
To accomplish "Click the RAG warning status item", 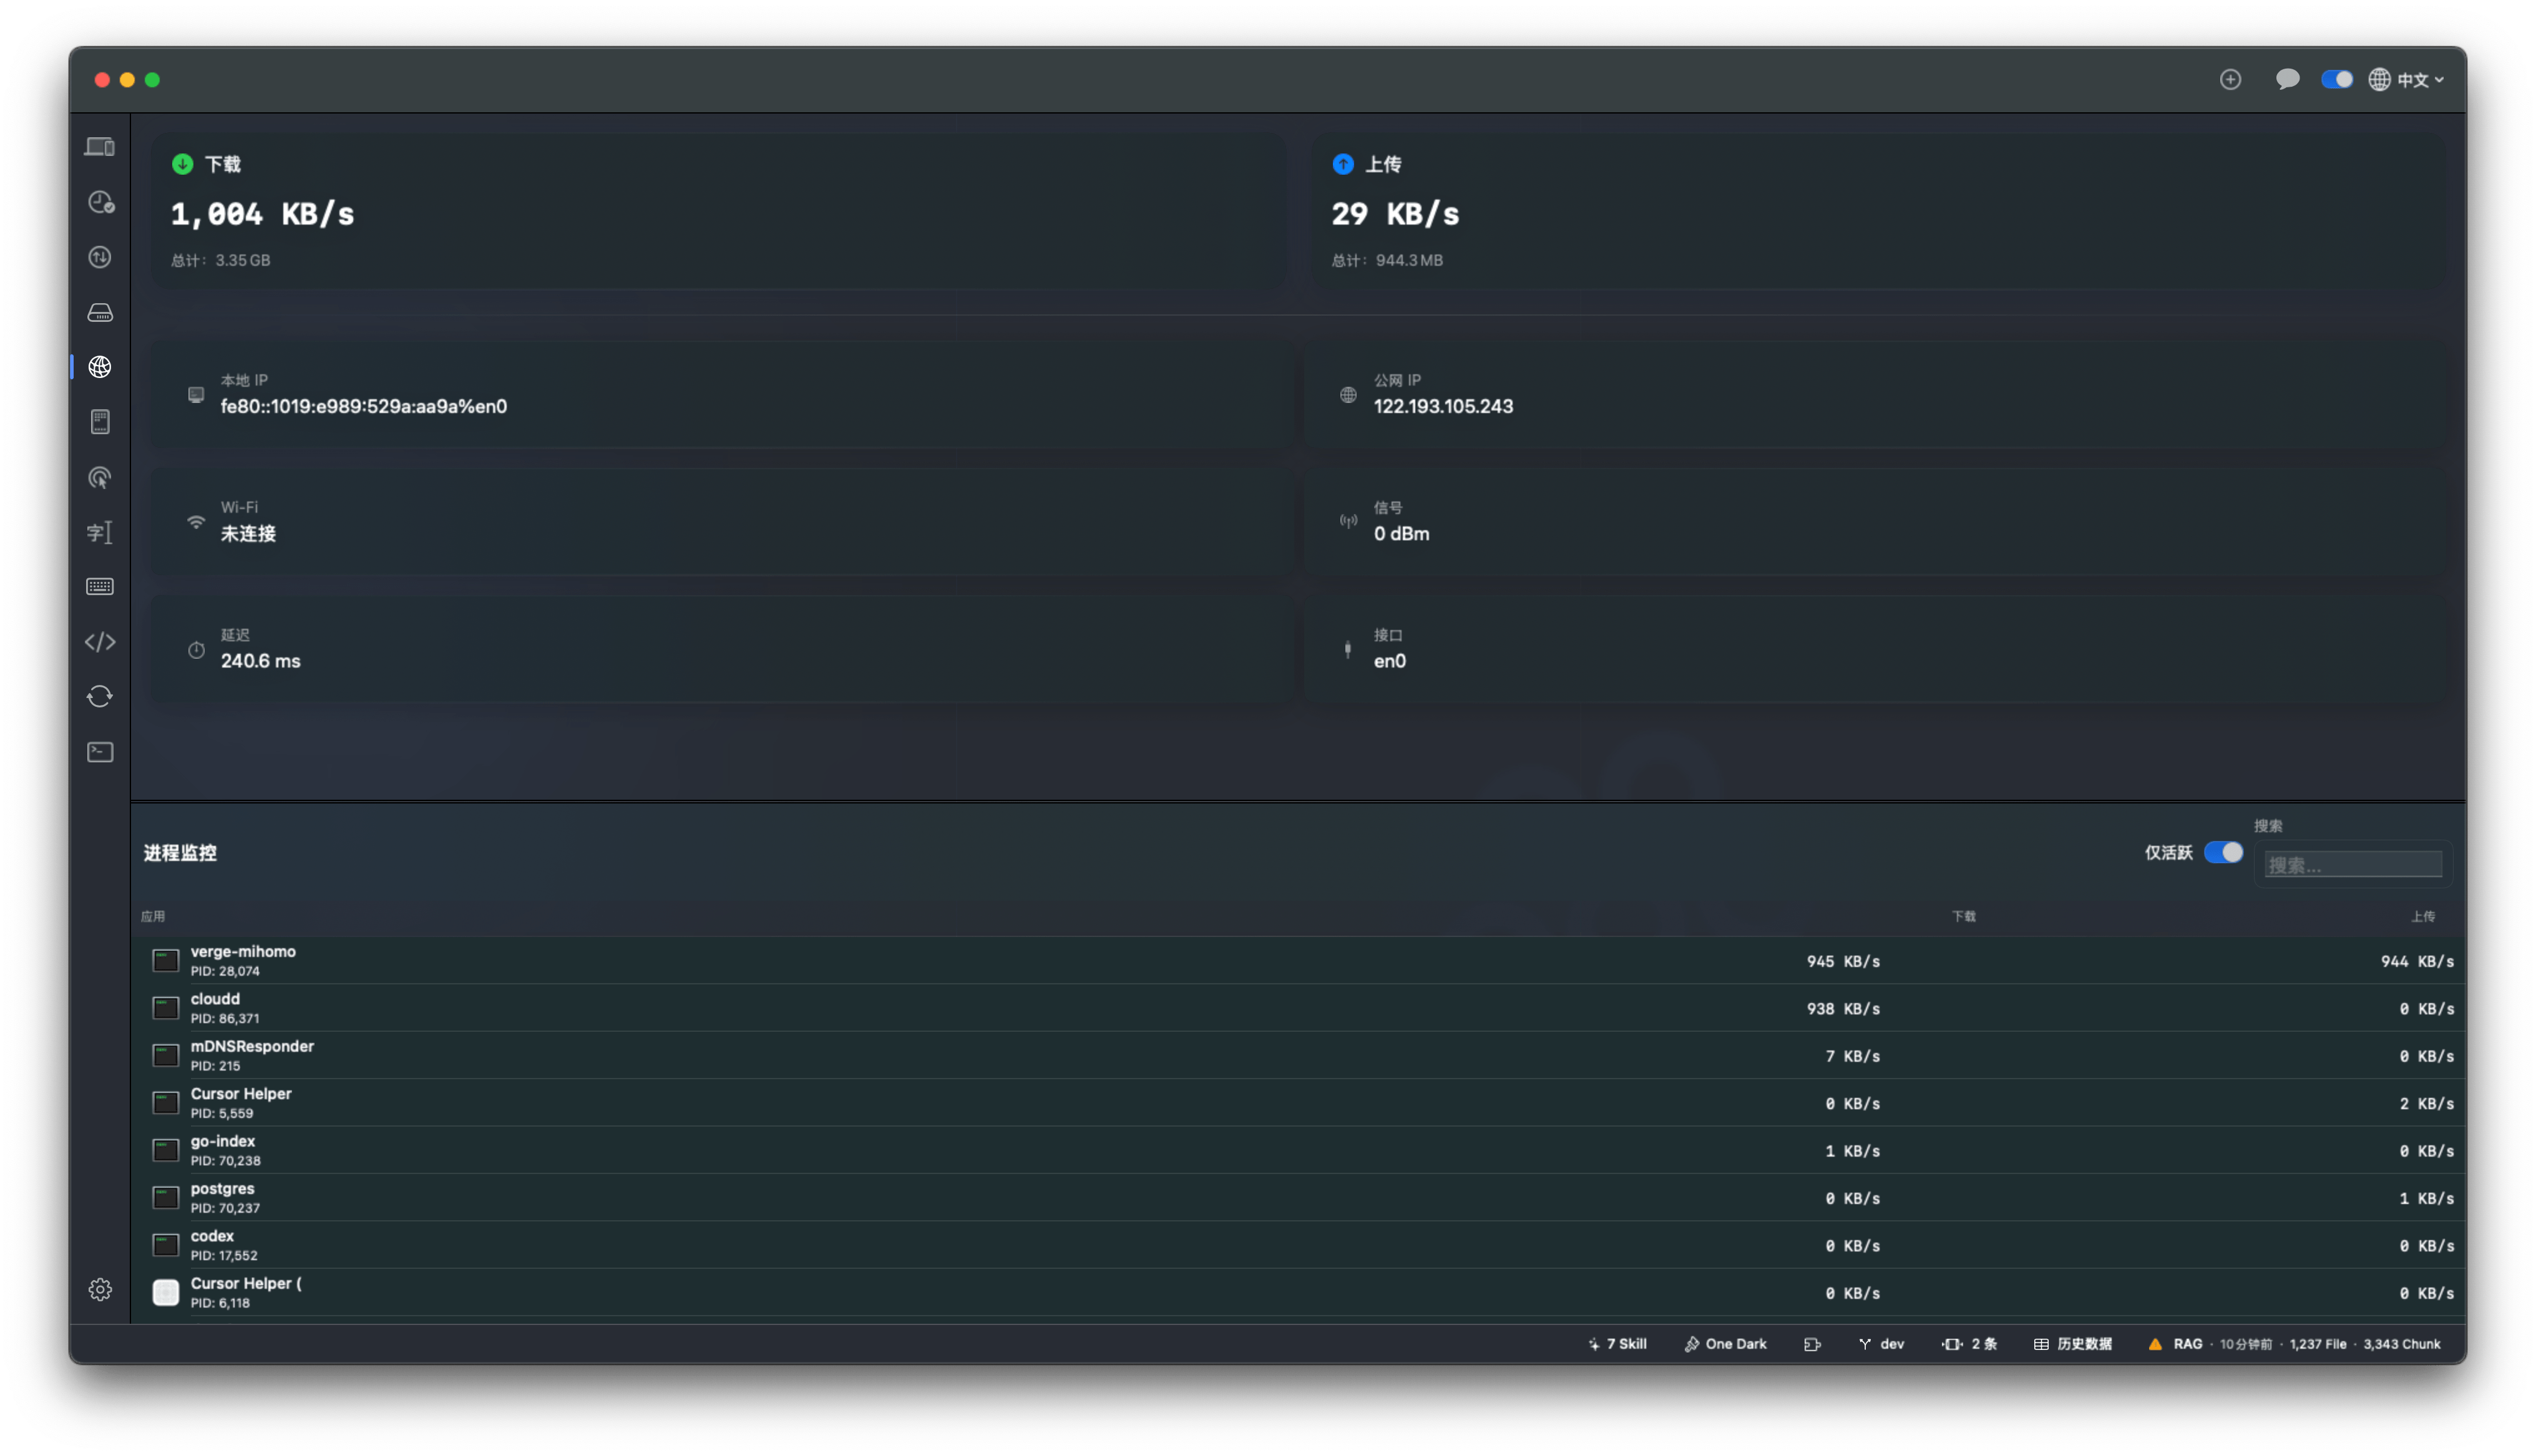I will pyautogui.click(x=2294, y=1344).
